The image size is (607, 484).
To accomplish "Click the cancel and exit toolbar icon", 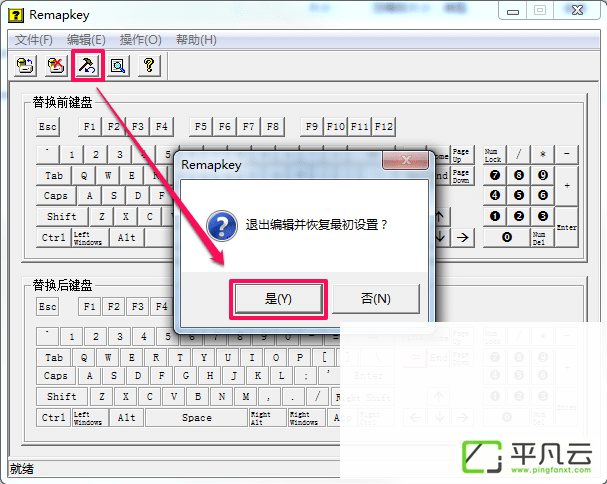I will click(x=56, y=65).
